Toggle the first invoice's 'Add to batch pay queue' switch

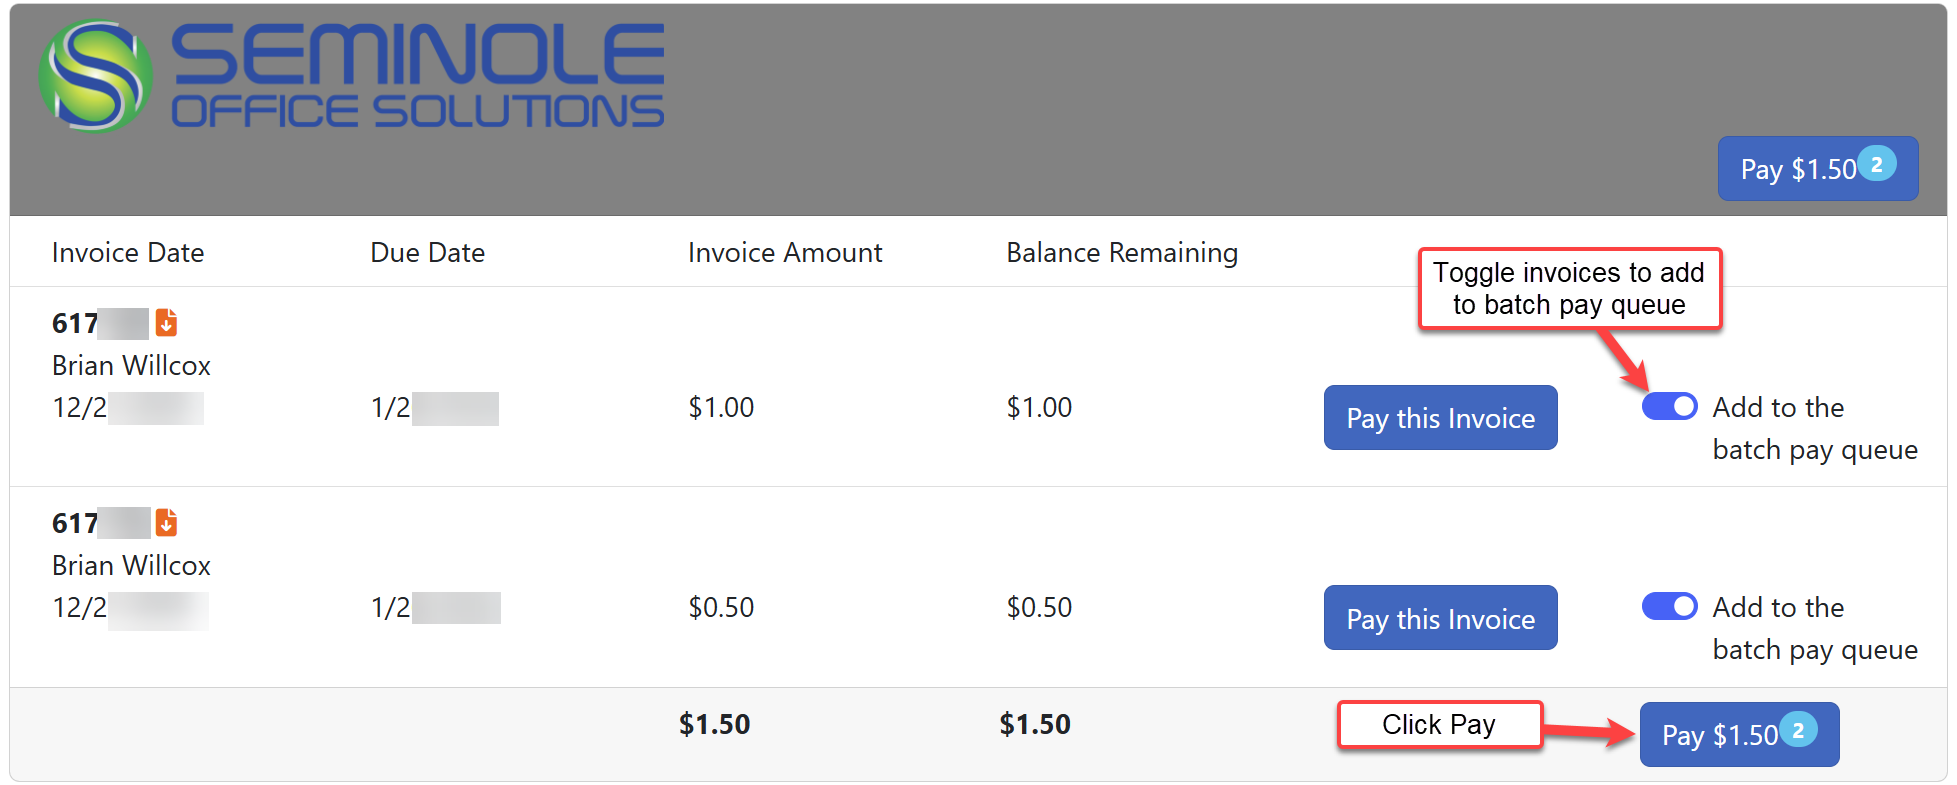(1668, 406)
